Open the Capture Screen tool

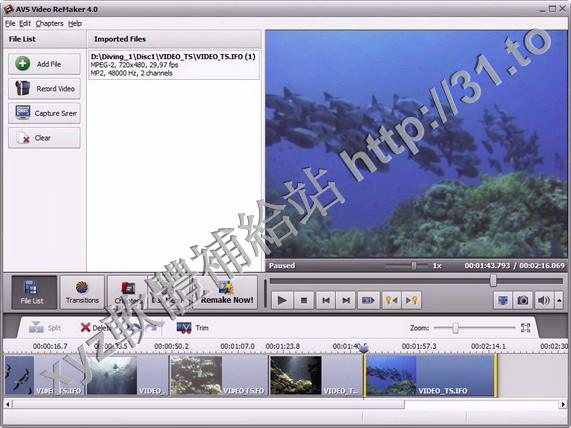(44, 113)
